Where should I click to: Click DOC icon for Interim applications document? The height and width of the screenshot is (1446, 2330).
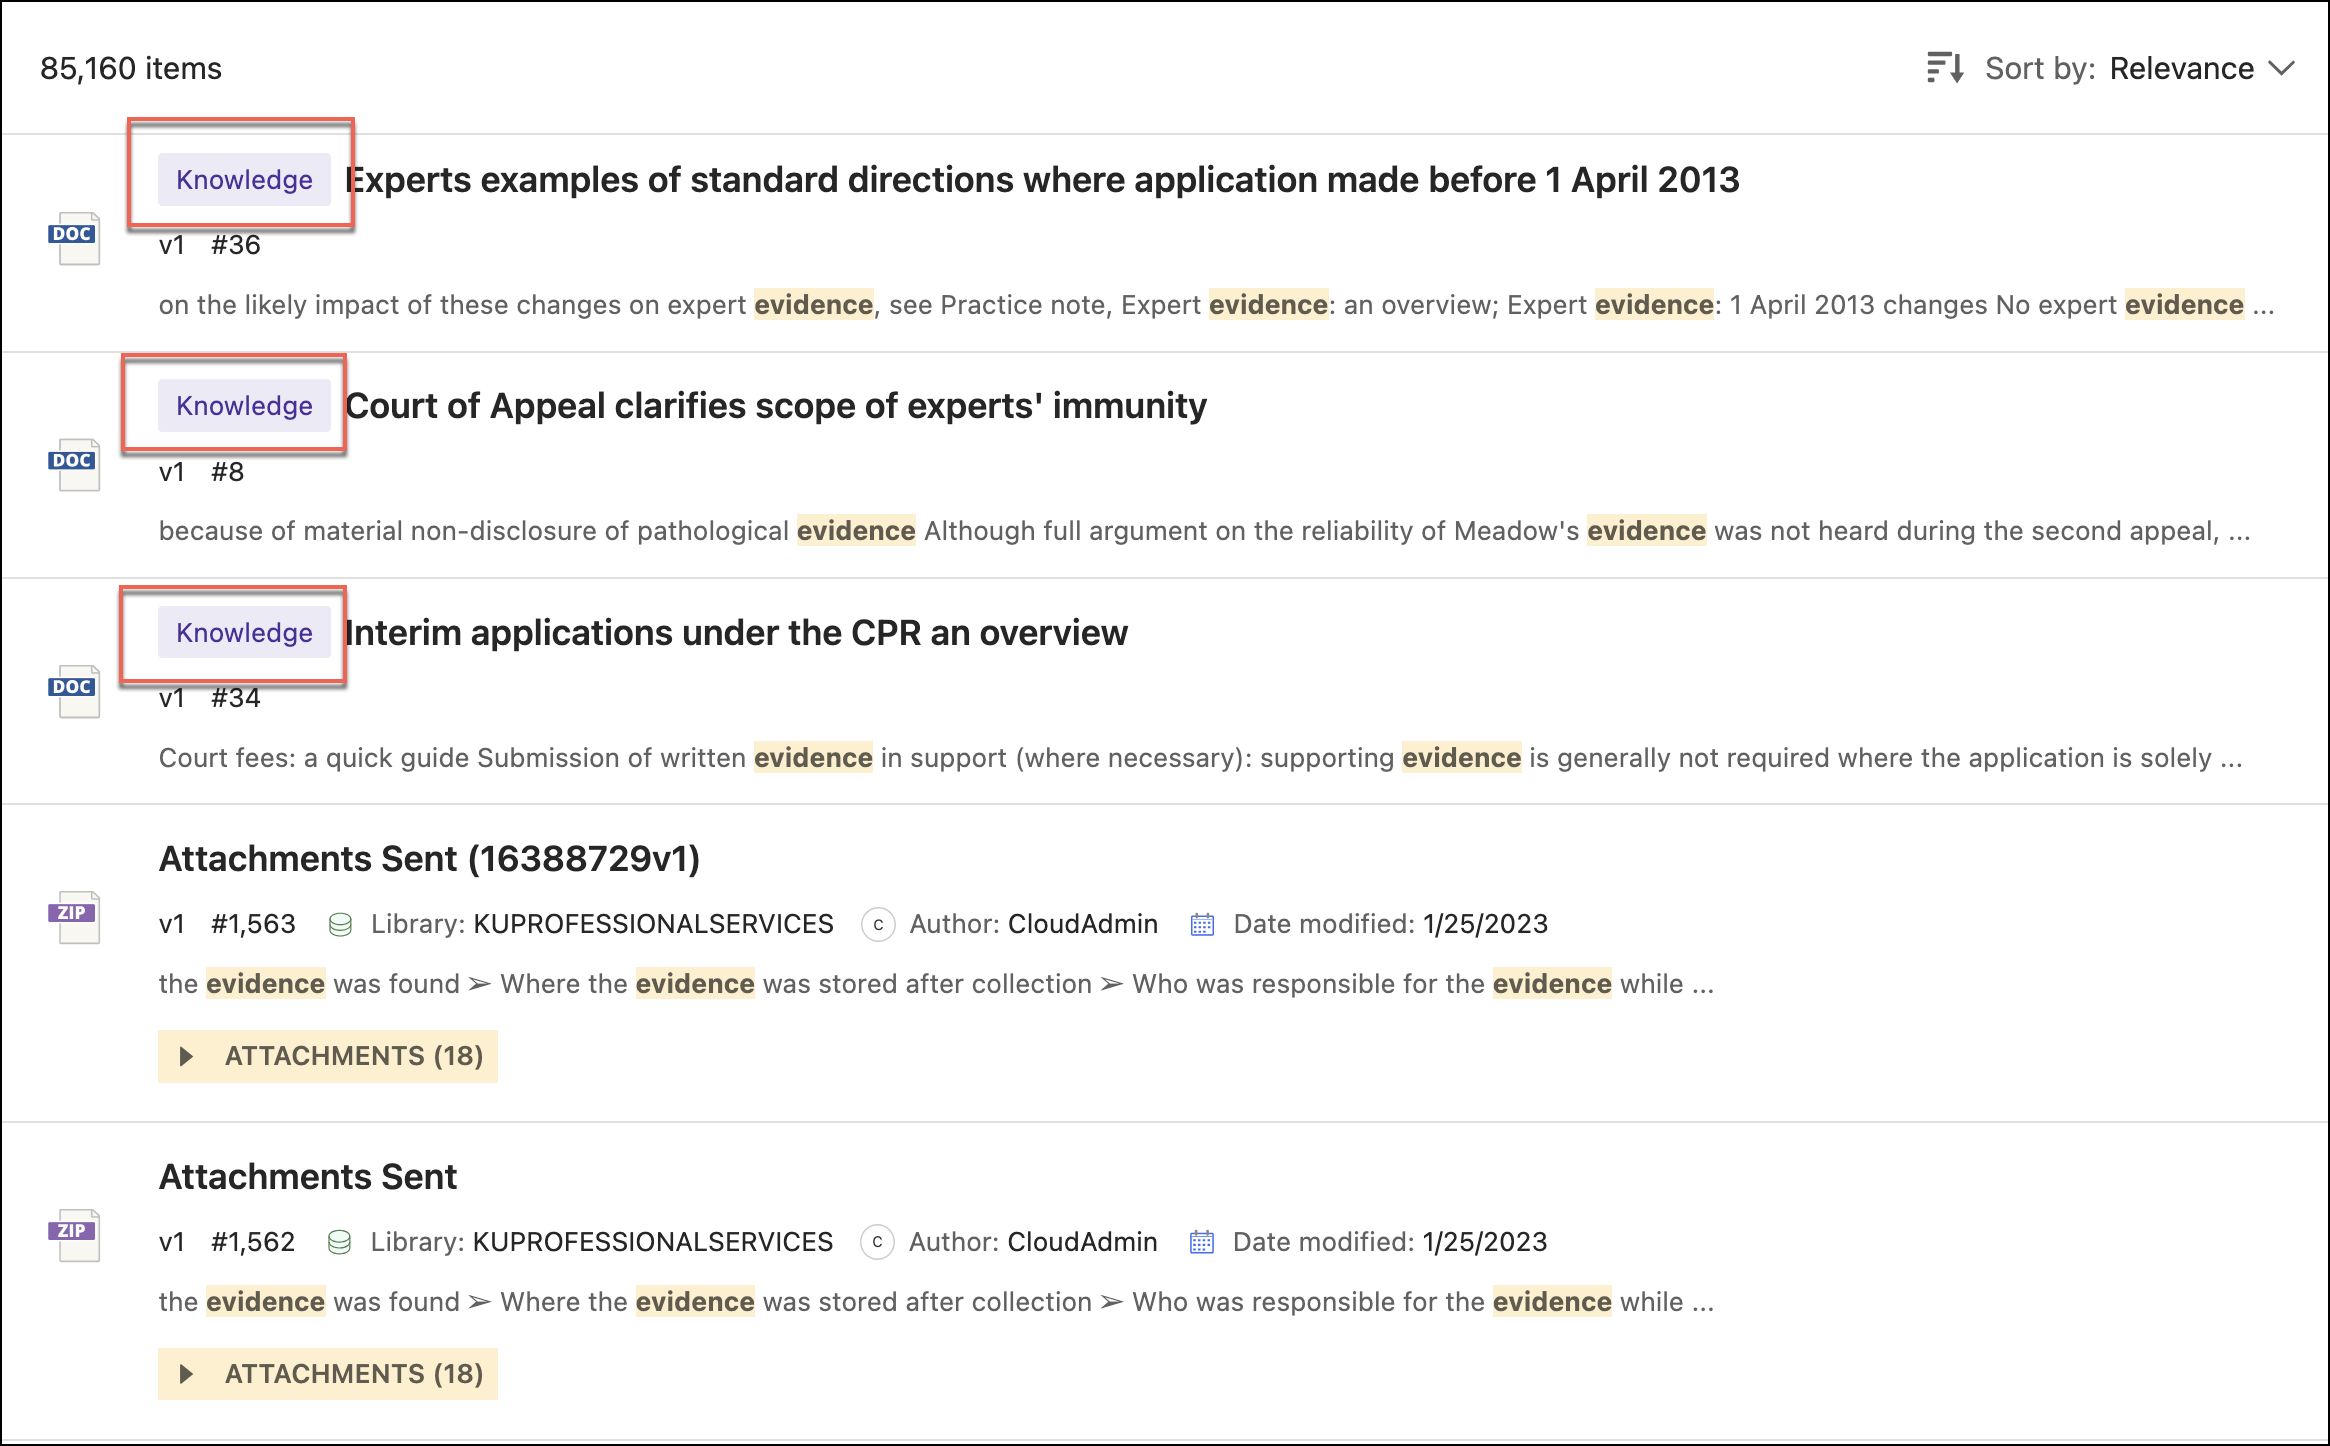click(x=75, y=691)
